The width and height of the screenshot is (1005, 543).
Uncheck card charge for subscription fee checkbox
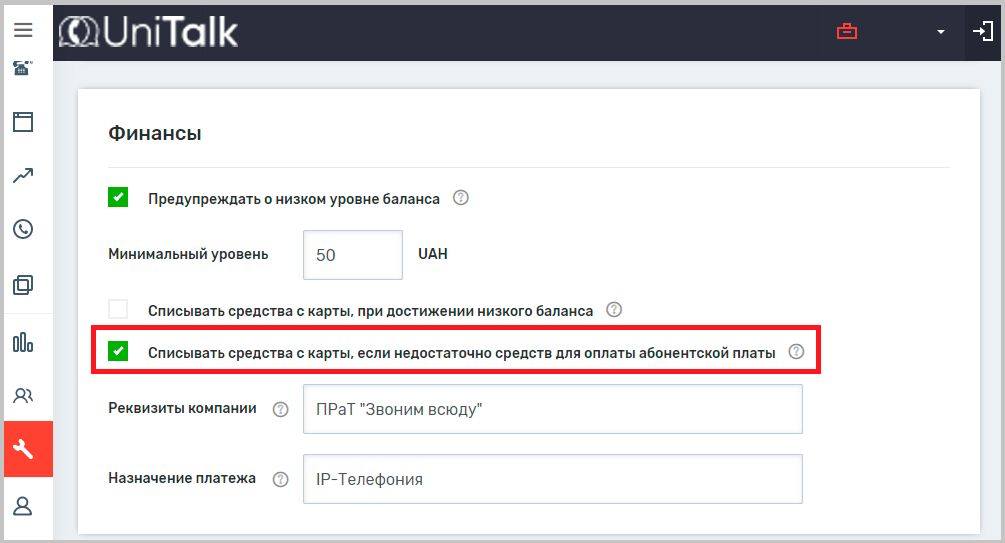click(x=118, y=351)
